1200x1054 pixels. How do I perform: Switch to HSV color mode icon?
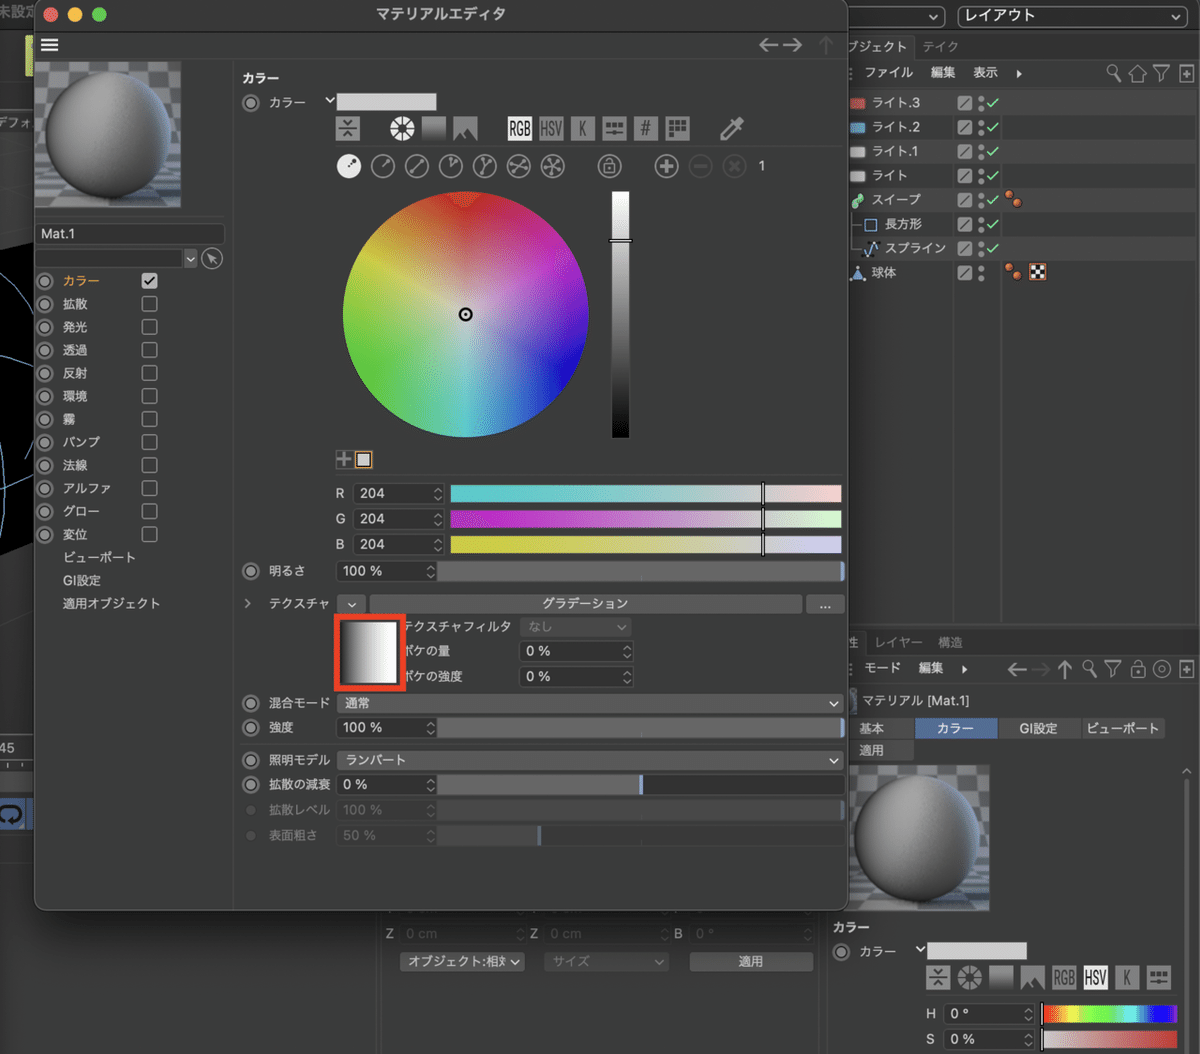551,128
